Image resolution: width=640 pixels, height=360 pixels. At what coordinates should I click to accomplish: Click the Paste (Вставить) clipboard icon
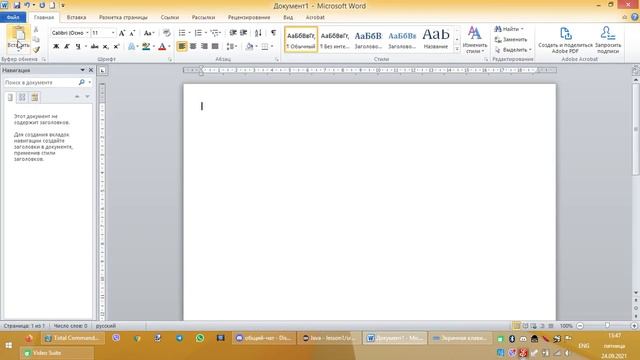(x=18, y=34)
